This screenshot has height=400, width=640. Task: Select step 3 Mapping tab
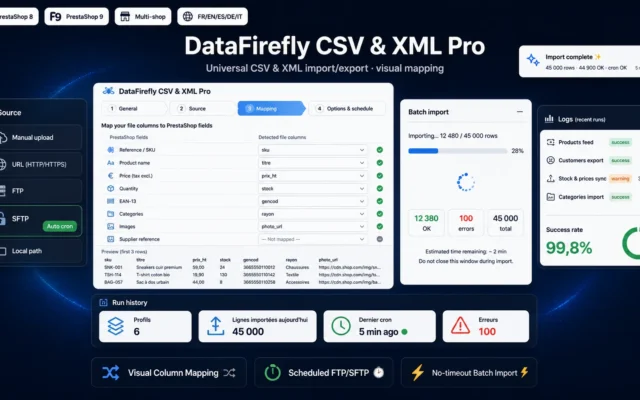pyautogui.click(x=271, y=109)
